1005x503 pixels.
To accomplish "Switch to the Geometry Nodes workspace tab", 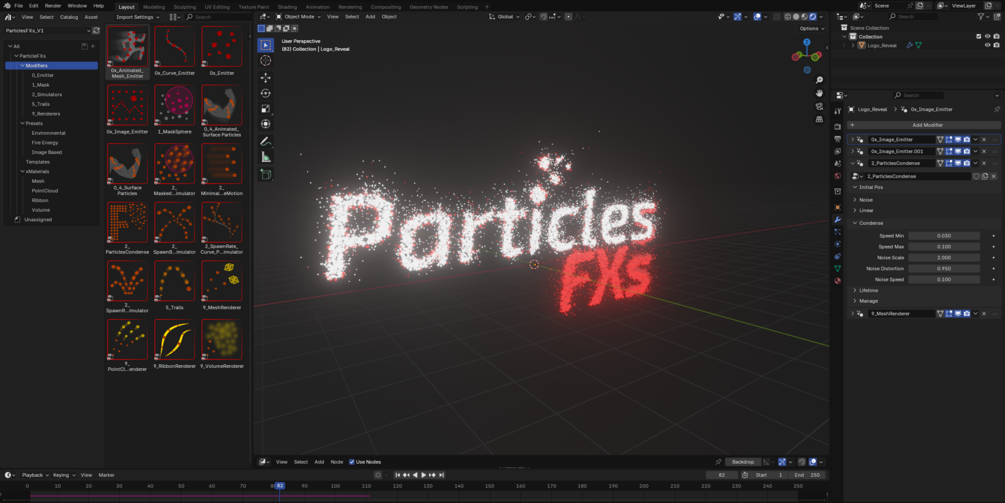I will point(429,7).
